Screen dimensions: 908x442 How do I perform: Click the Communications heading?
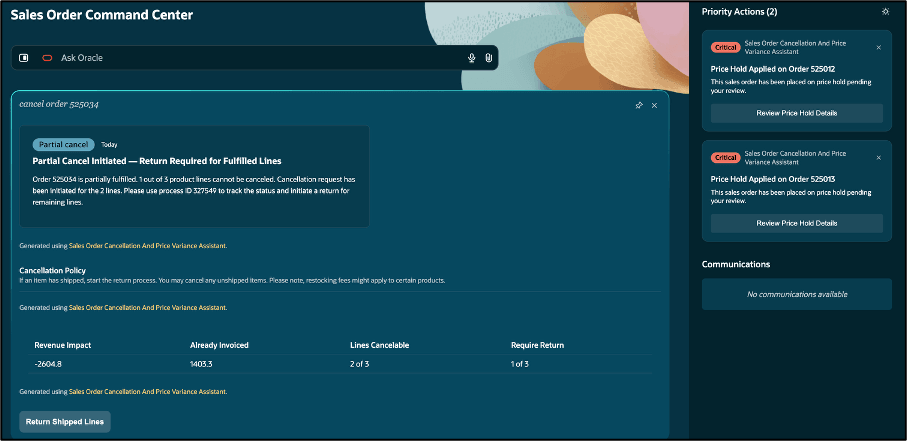point(736,264)
